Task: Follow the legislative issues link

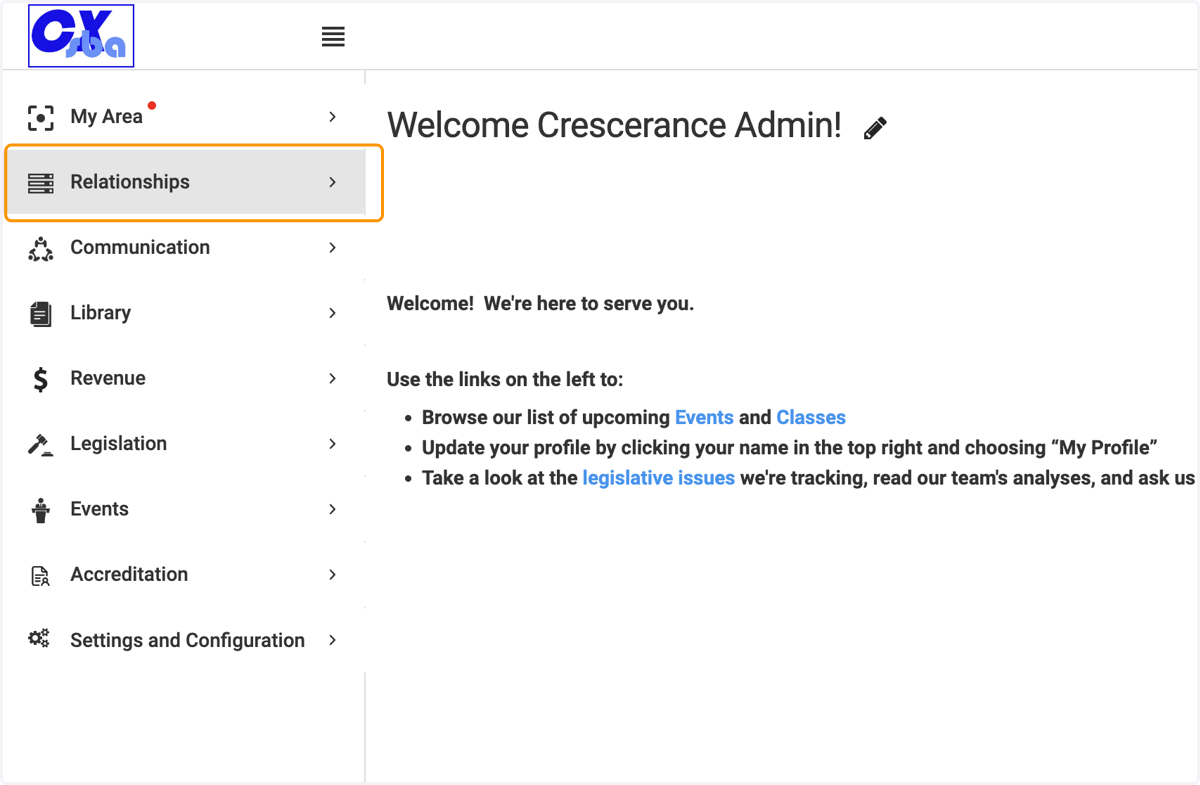Action: pyautogui.click(x=659, y=478)
